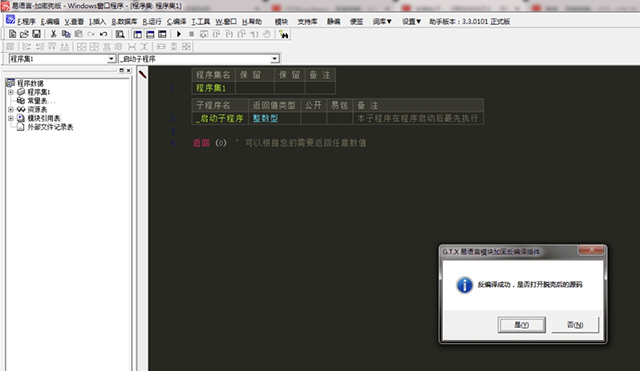Click the New file toolbar icon
This screenshot has height=371, width=640.
(13, 34)
